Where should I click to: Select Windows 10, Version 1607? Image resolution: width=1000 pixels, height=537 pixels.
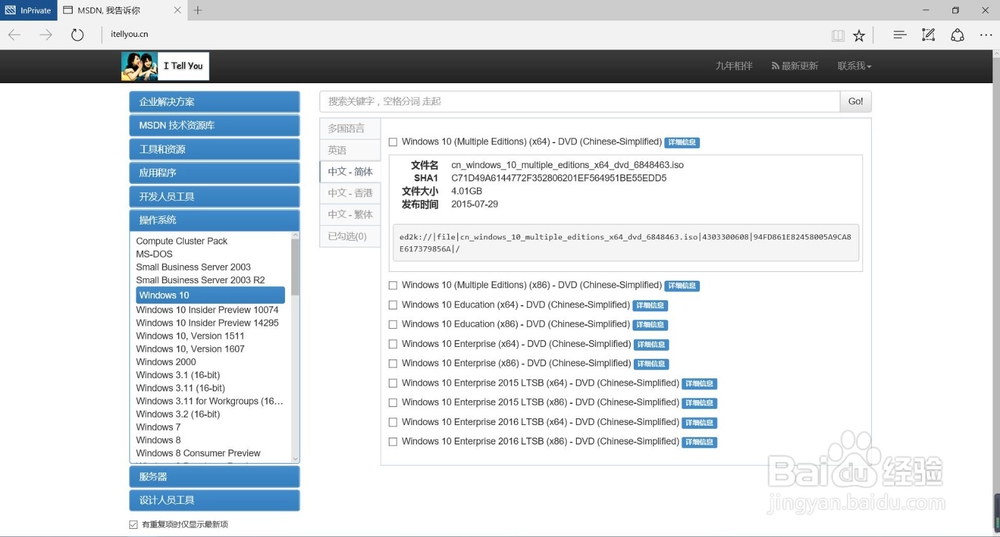[x=190, y=349]
